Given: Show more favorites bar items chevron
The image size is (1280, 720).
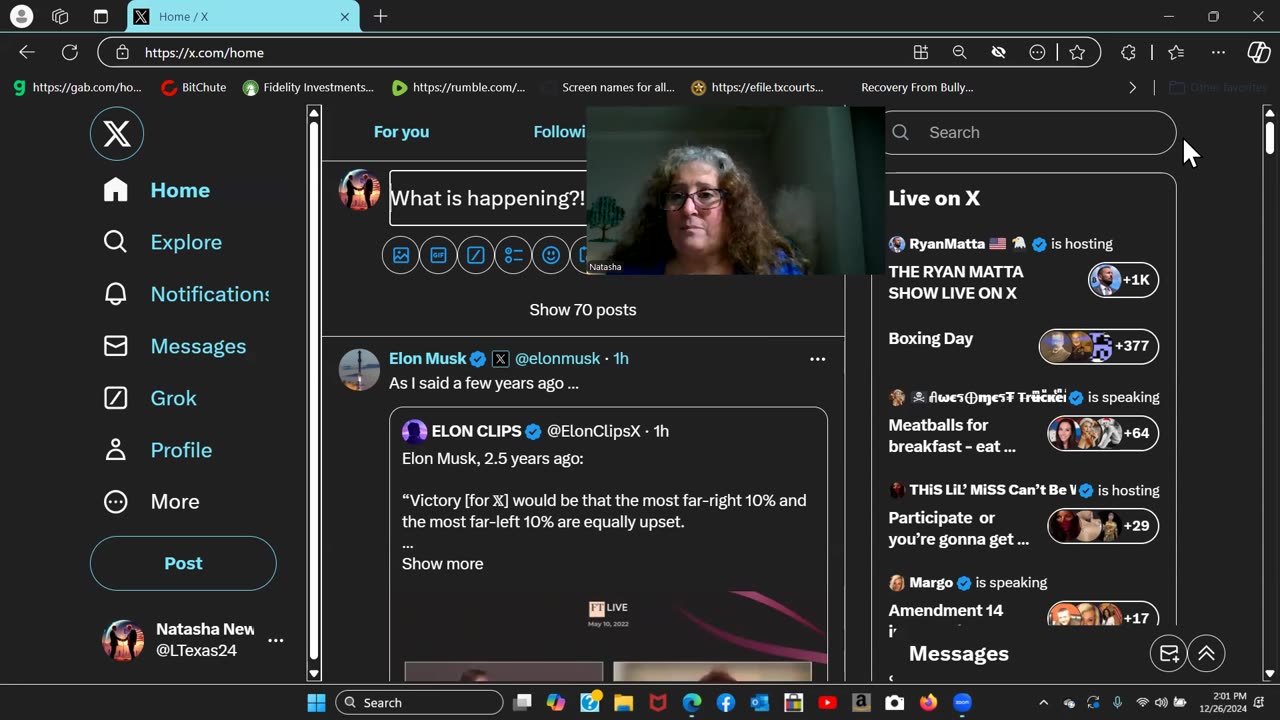Looking at the screenshot, I should point(1132,87).
